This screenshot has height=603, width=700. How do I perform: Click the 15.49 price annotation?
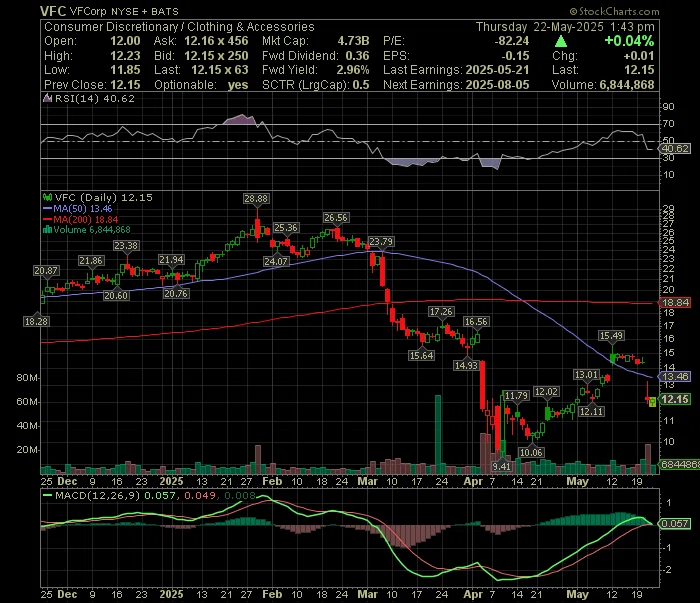click(612, 336)
